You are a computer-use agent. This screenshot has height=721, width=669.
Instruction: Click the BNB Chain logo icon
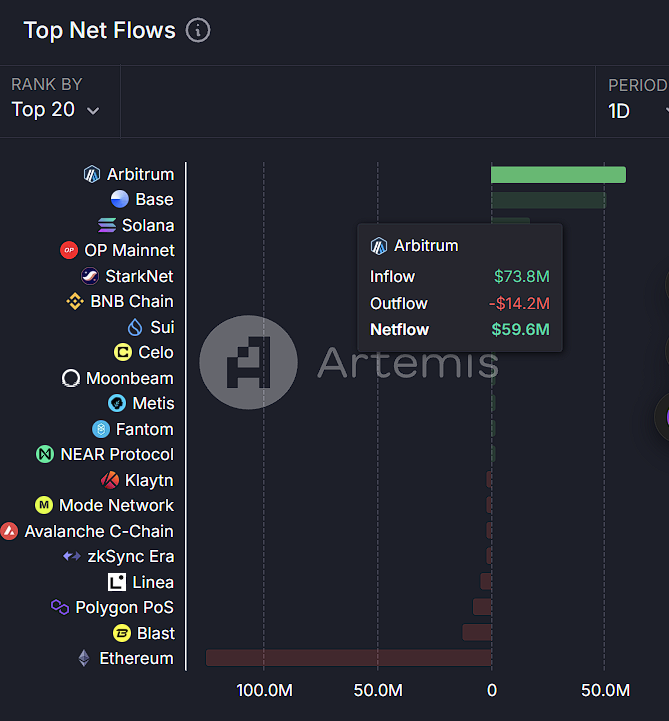(75, 301)
